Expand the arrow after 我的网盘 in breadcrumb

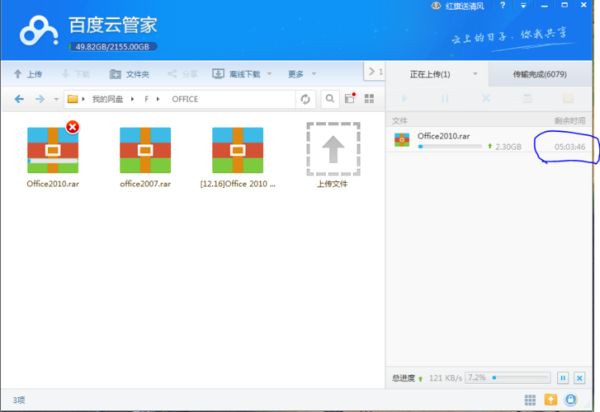pos(132,99)
